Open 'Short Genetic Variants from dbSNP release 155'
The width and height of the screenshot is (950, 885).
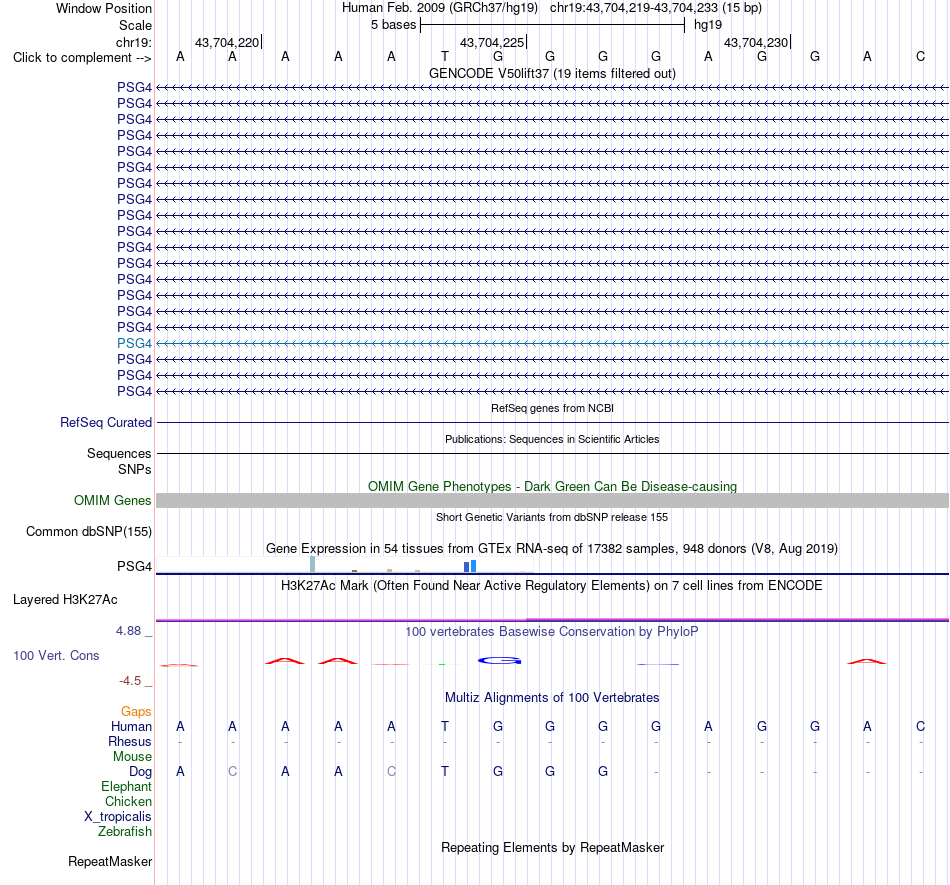[552, 517]
